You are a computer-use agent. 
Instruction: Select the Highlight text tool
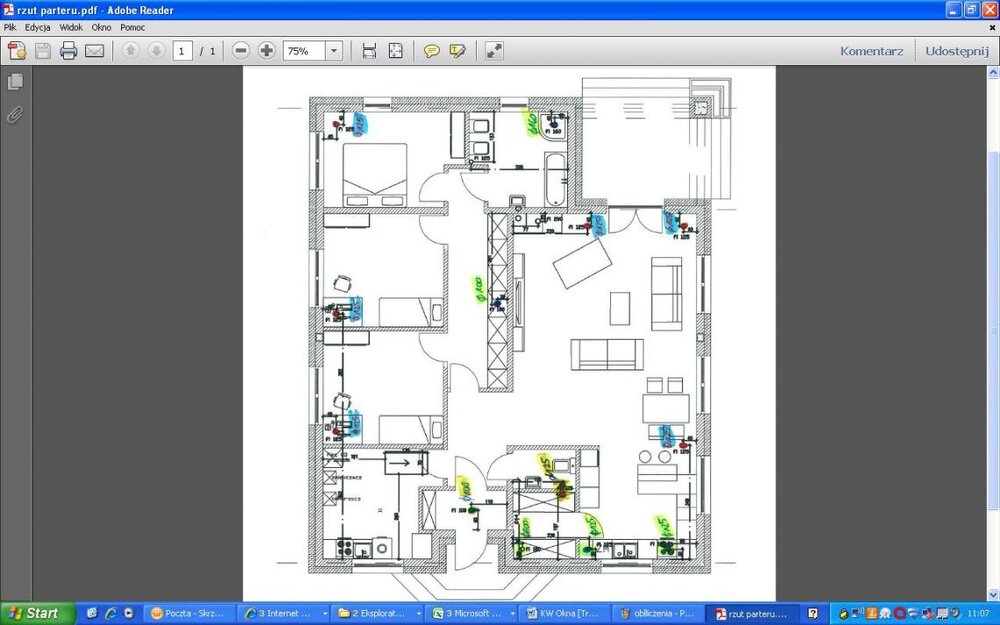click(458, 51)
